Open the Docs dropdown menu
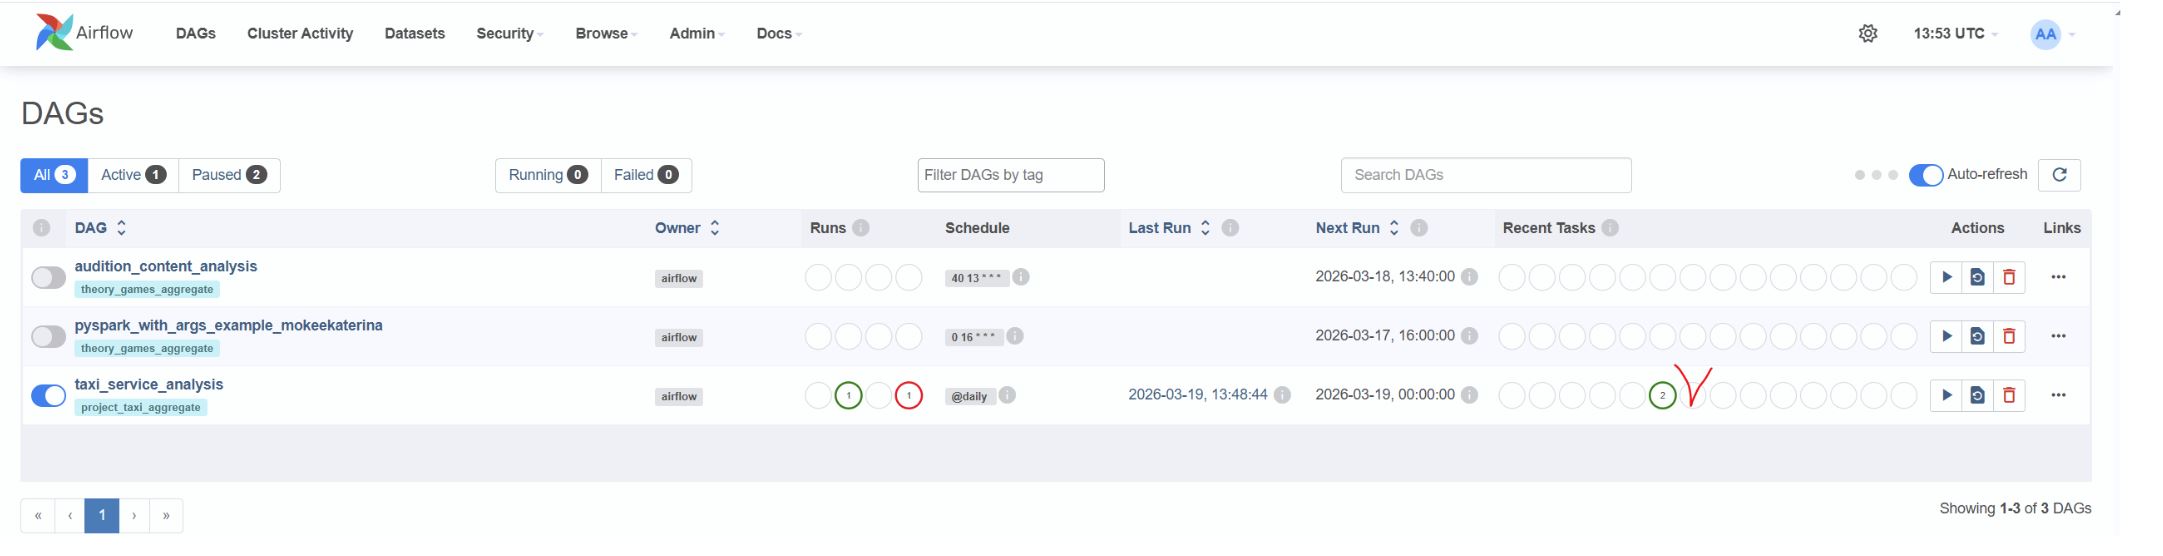Image resolution: width=2163 pixels, height=556 pixels. coord(779,33)
